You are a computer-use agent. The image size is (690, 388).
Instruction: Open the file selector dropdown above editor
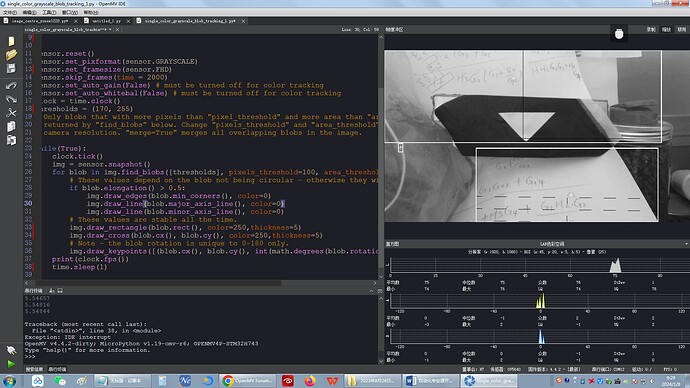pos(68,29)
